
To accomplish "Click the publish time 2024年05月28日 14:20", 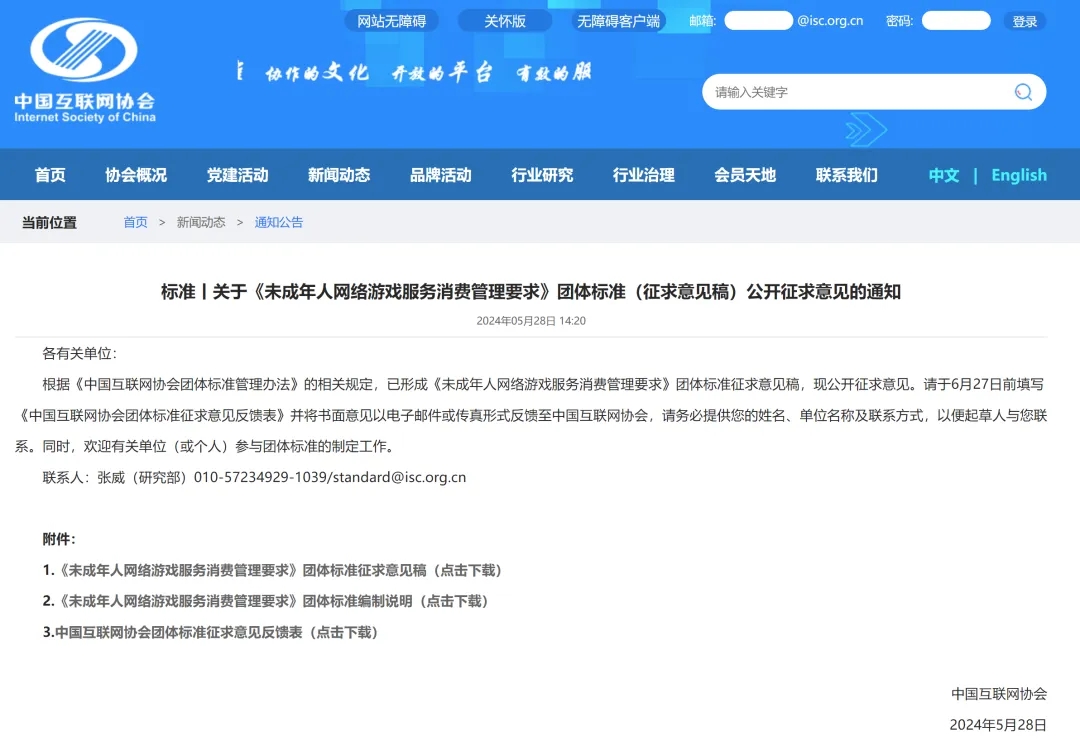I will (x=531, y=321).
